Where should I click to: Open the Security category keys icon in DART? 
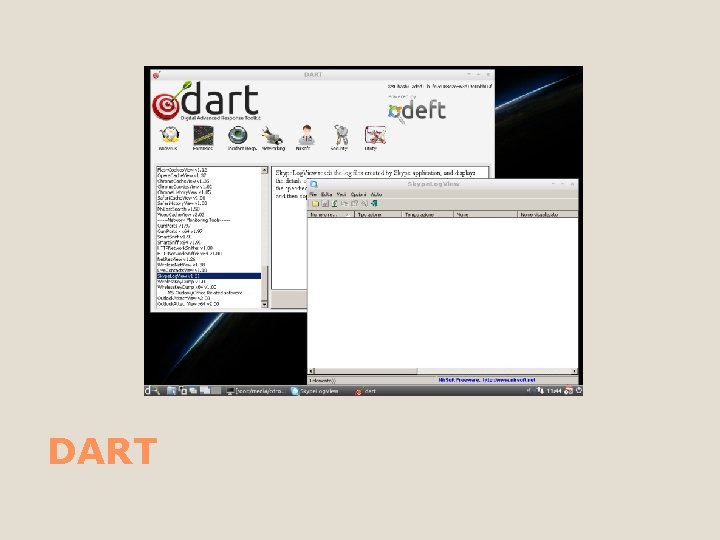coord(341,136)
